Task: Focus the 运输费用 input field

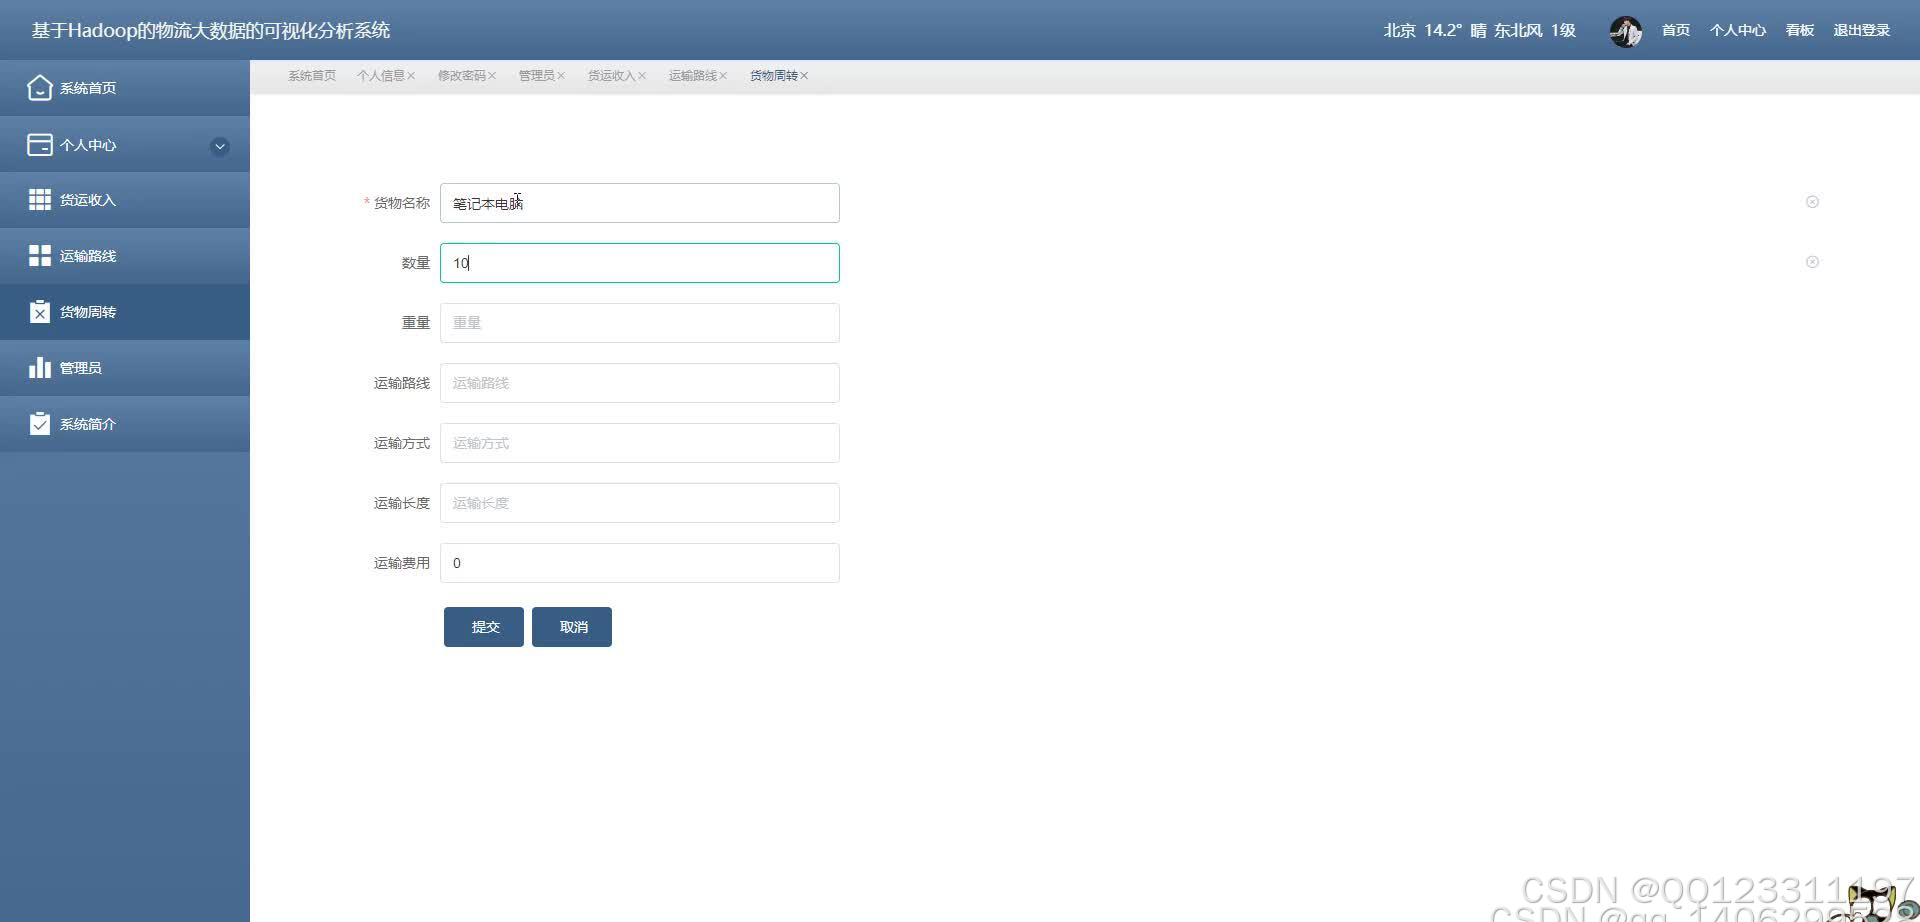Action: tap(640, 563)
